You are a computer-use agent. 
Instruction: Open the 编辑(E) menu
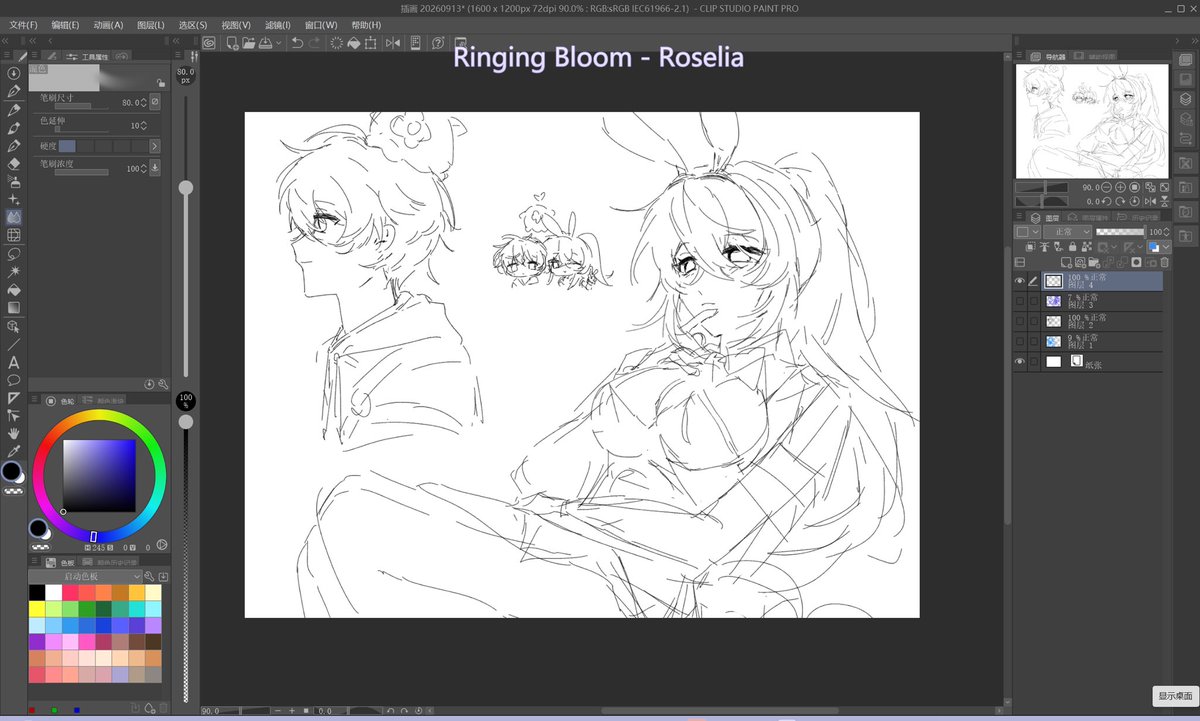click(66, 24)
